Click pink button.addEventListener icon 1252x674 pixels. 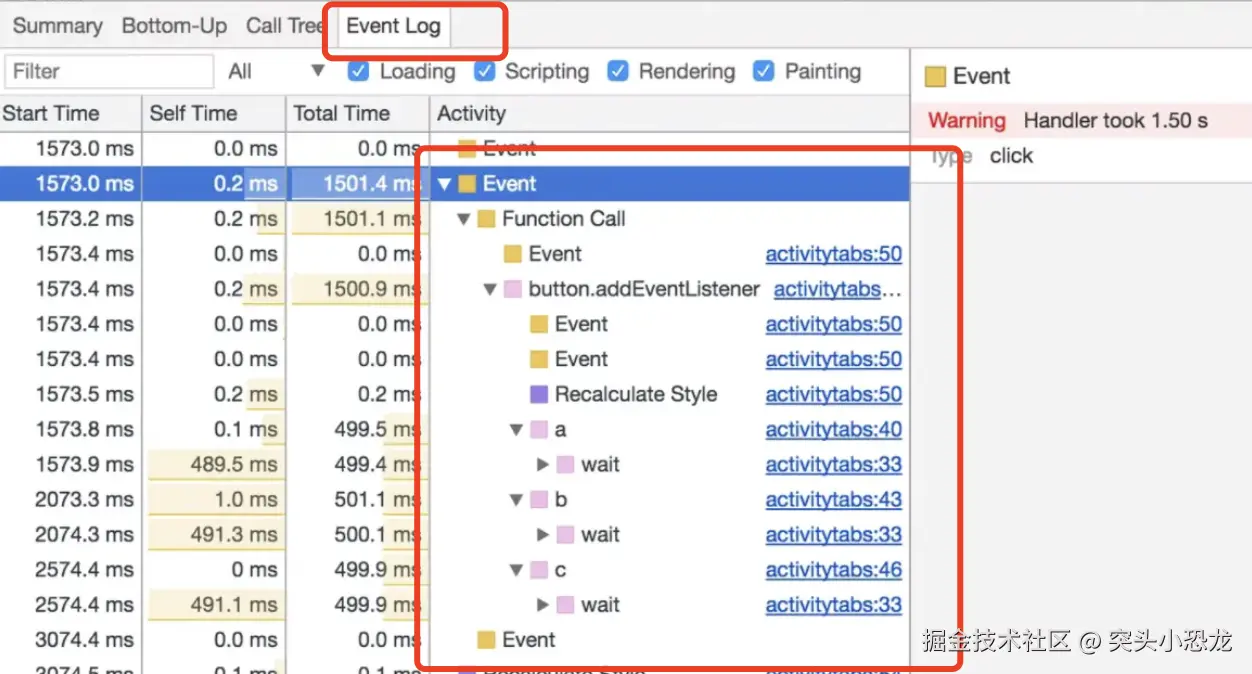point(512,289)
